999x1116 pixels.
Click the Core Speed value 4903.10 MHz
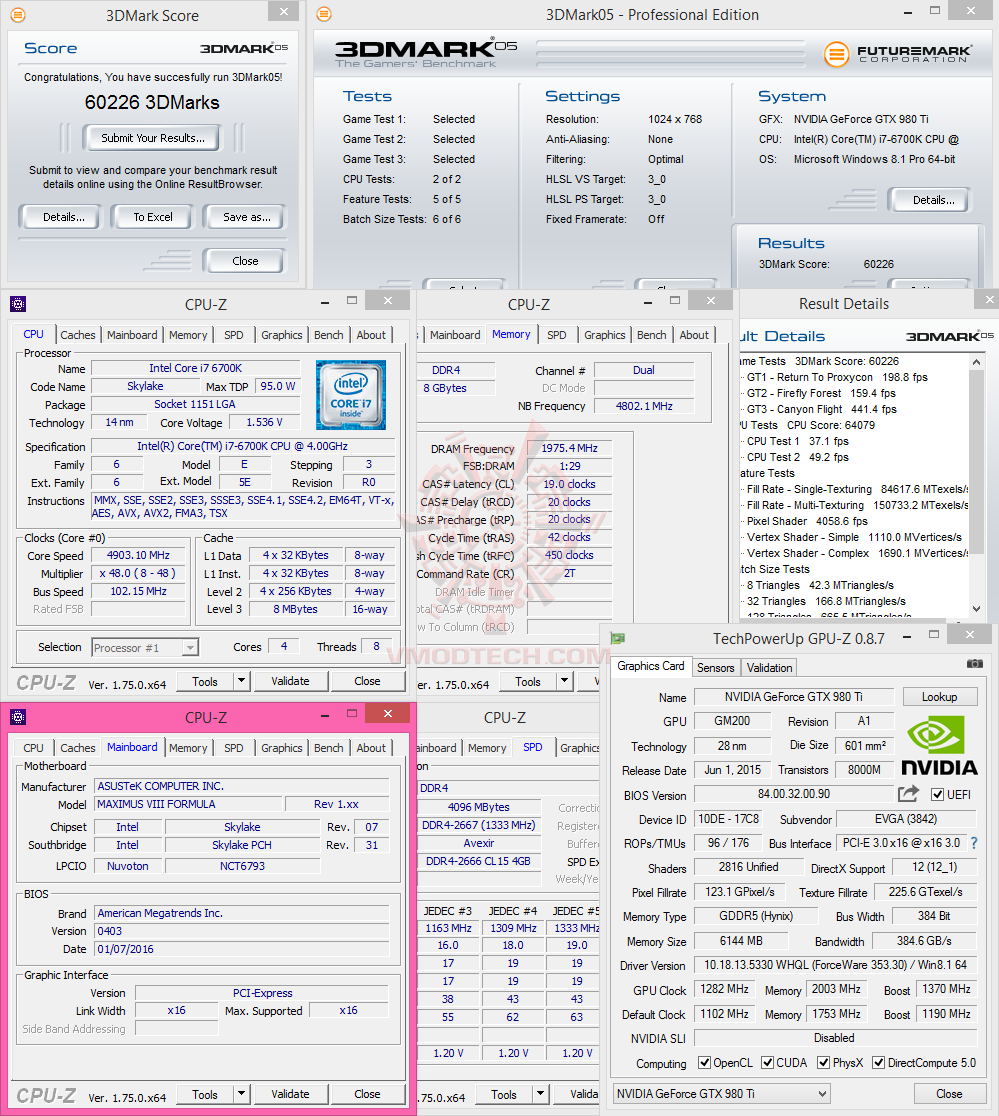(x=138, y=555)
